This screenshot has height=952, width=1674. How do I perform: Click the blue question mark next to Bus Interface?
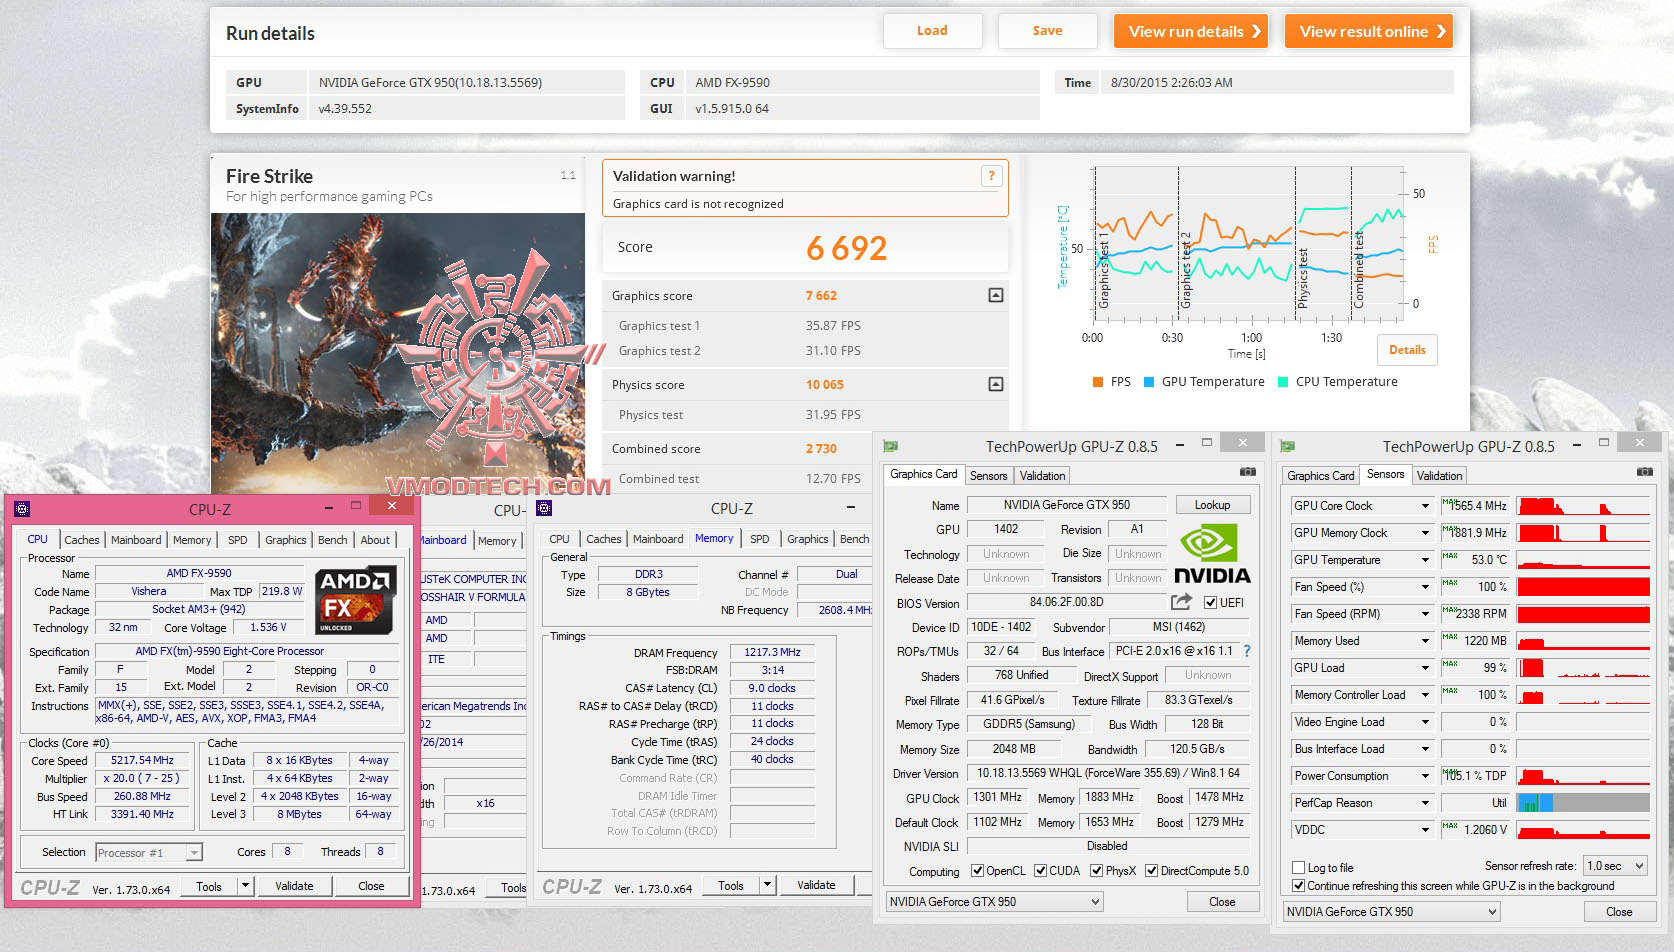(x=1247, y=651)
